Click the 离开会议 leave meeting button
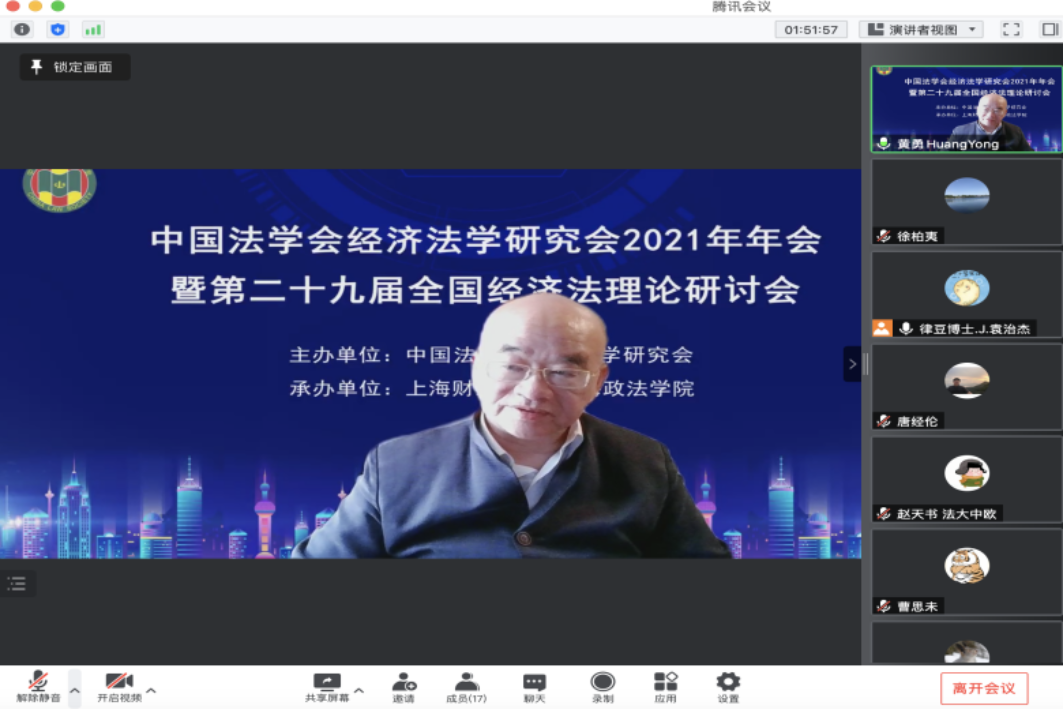The height and width of the screenshot is (709, 1063). pos(984,688)
